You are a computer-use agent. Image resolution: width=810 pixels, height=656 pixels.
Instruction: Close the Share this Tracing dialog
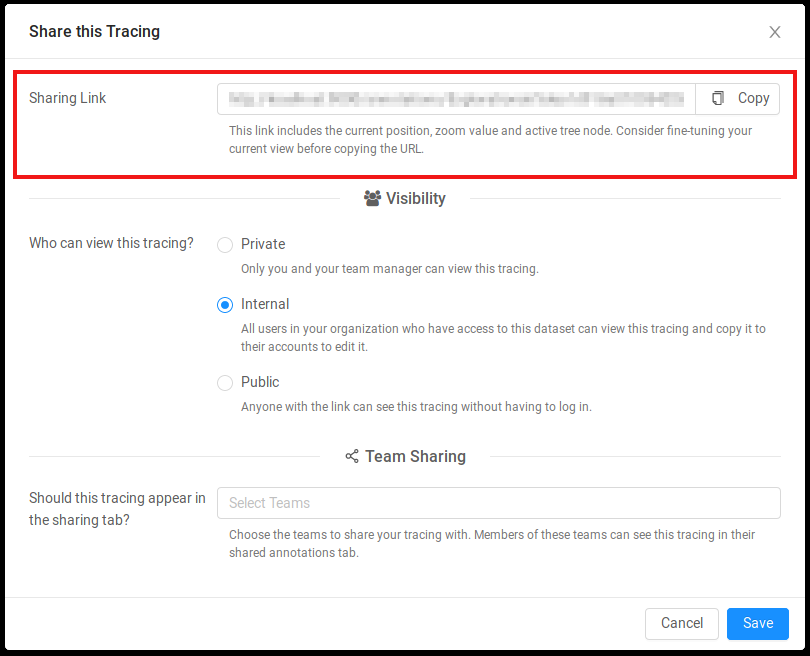(774, 32)
